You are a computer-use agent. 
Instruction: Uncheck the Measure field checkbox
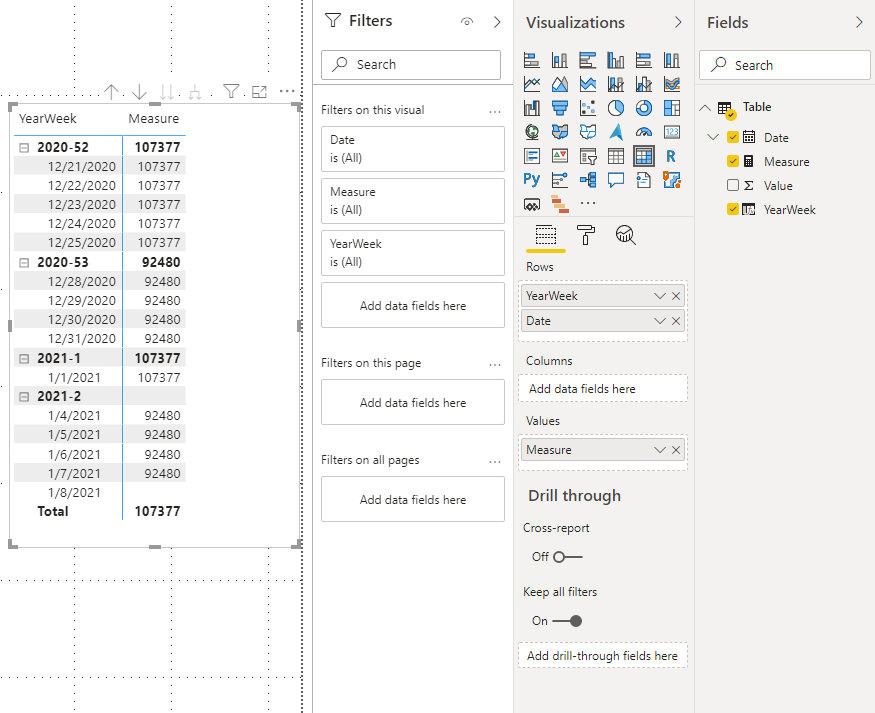(x=733, y=161)
